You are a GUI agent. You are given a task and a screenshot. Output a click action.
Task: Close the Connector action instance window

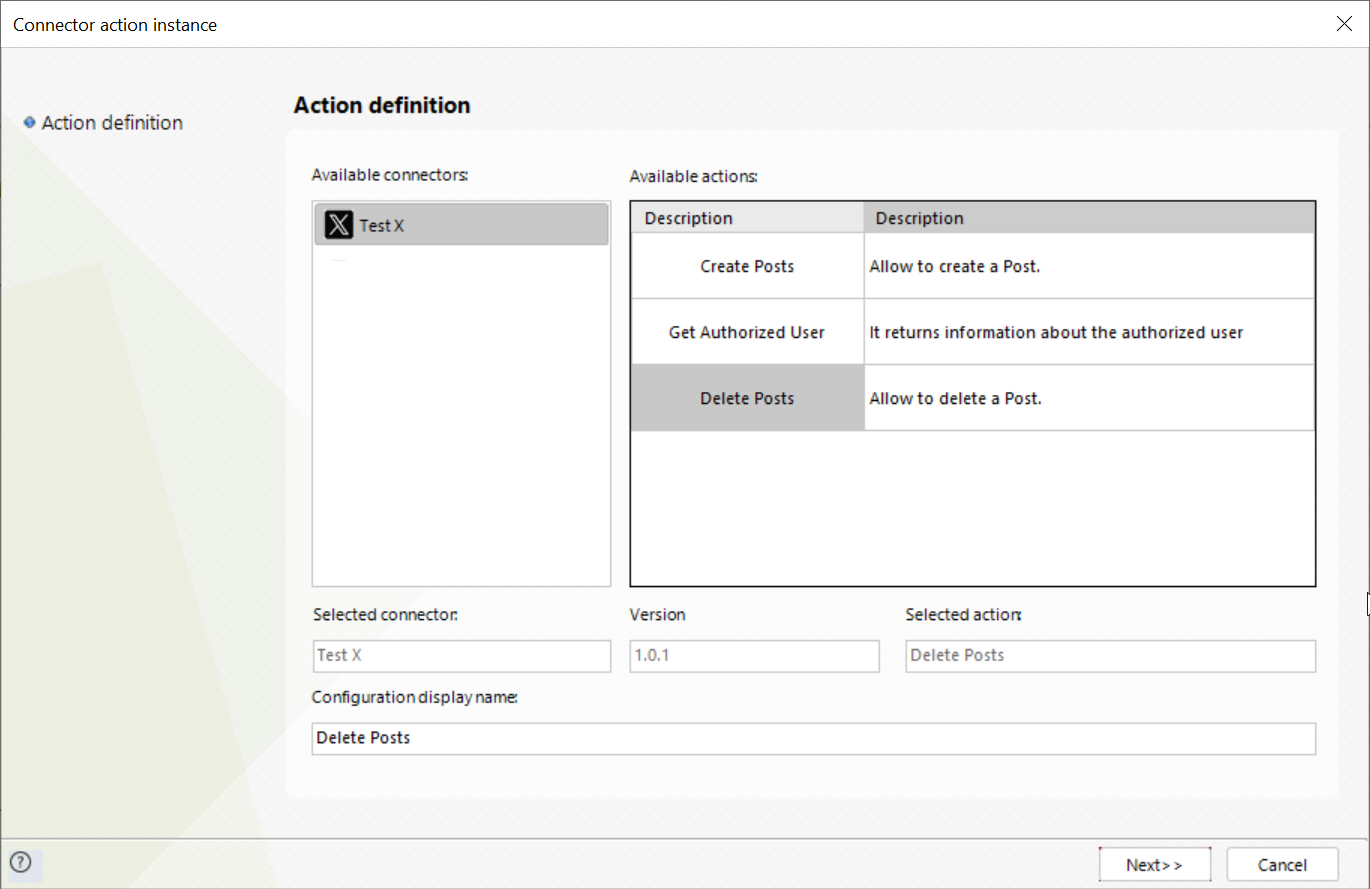pyautogui.click(x=1344, y=24)
